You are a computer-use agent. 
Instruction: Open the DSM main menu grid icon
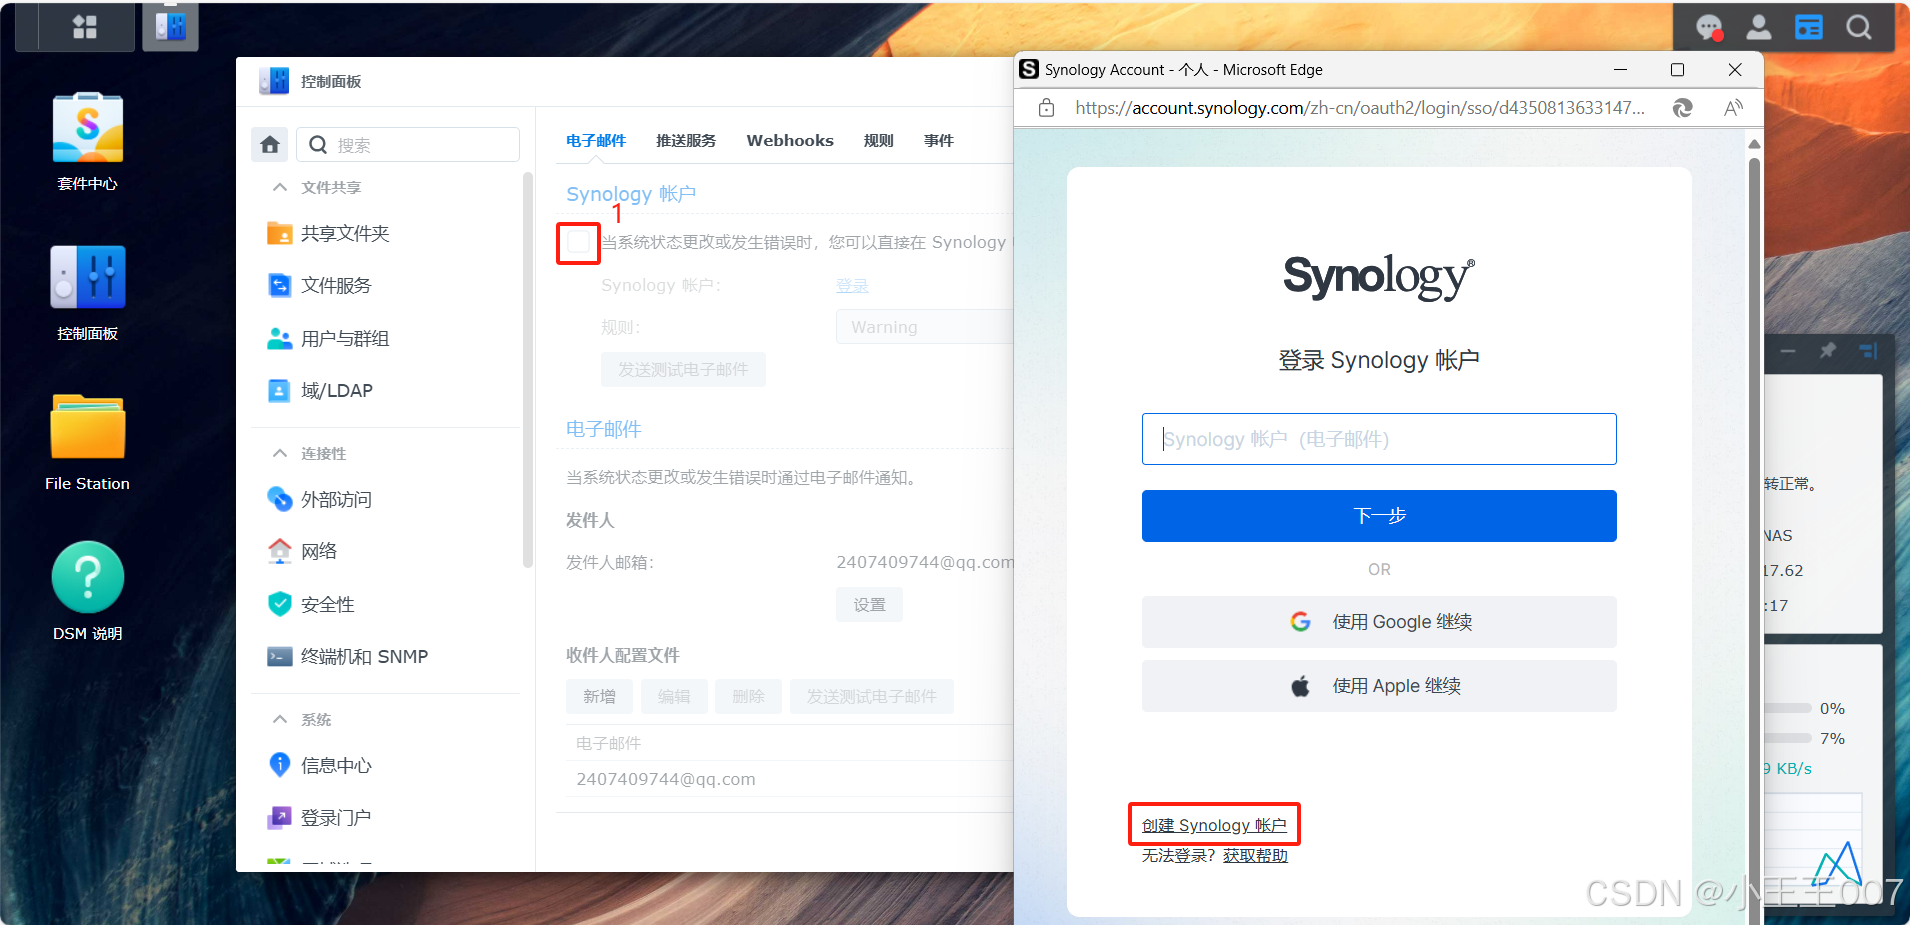point(85,27)
